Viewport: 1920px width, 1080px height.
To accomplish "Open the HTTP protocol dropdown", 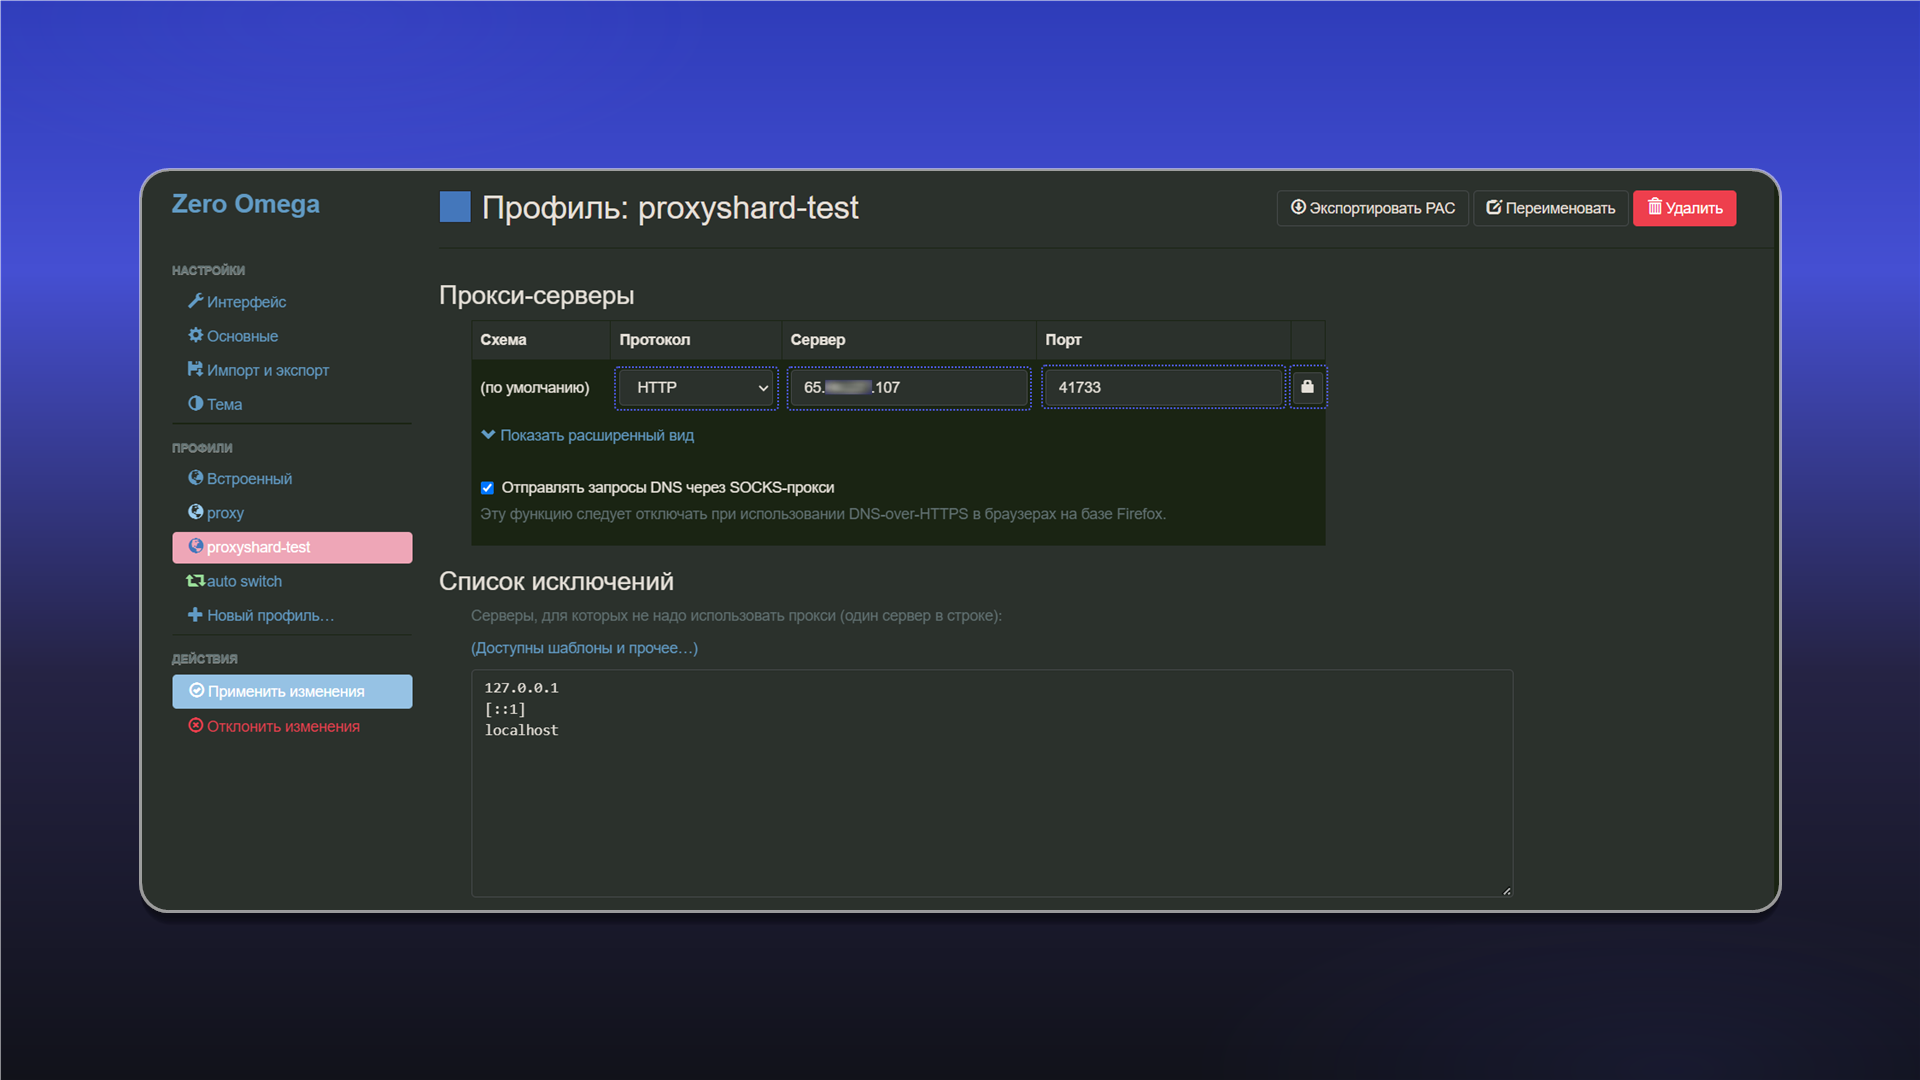I will (696, 387).
